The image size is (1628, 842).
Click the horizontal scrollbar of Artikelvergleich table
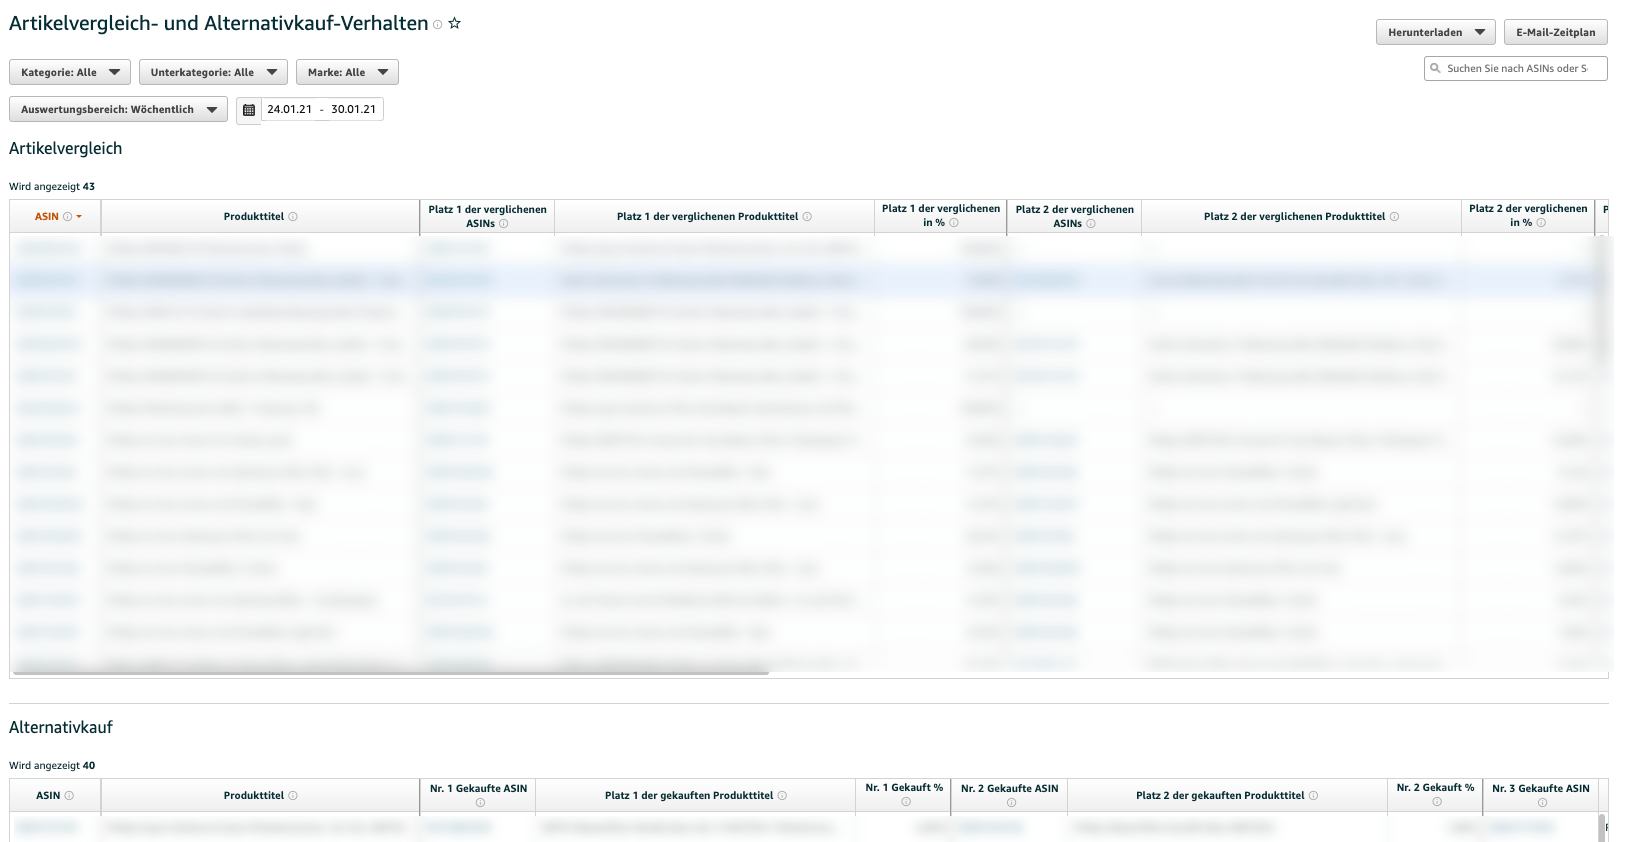point(390,673)
